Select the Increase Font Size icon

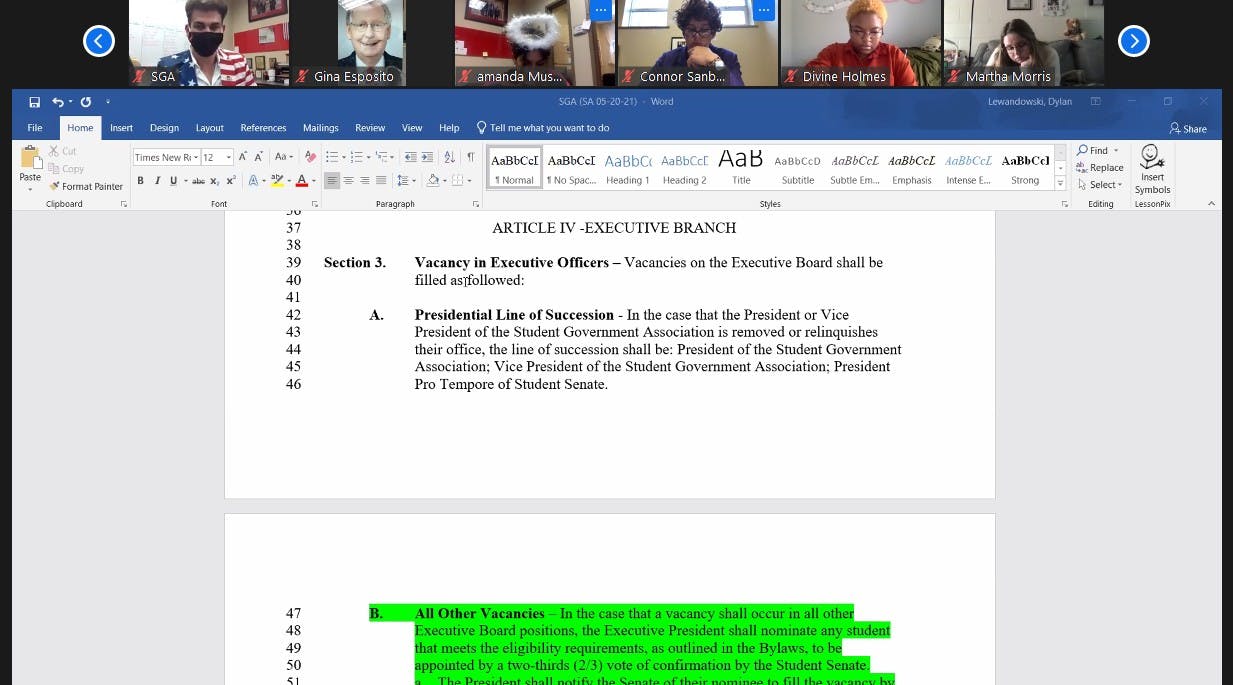click(x=243, y=156)
